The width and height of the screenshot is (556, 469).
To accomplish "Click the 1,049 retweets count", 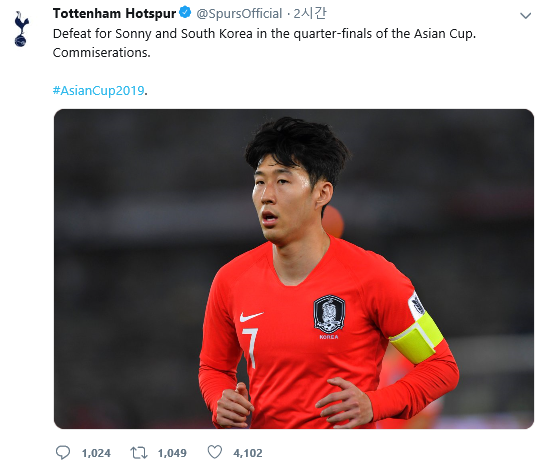I will 172,453.
